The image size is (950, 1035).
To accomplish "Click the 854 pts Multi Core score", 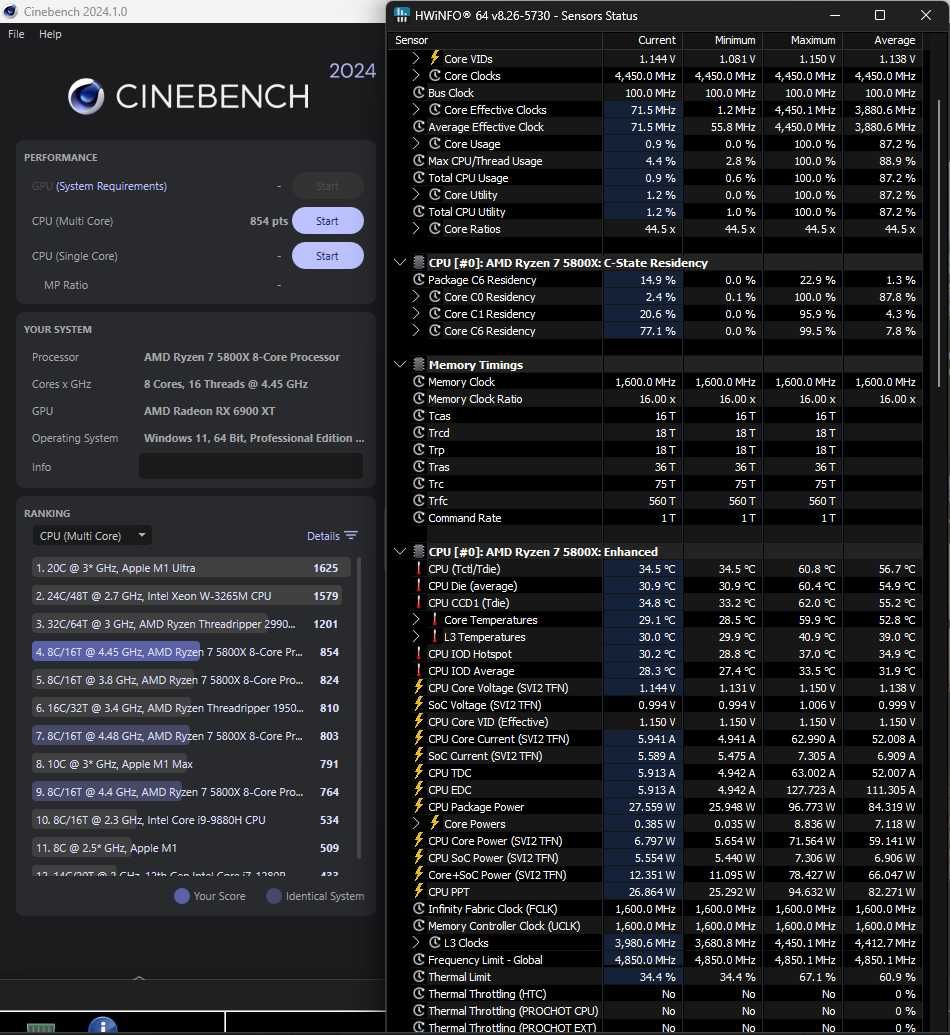I will pyautogui.click(x=269, y=221).
